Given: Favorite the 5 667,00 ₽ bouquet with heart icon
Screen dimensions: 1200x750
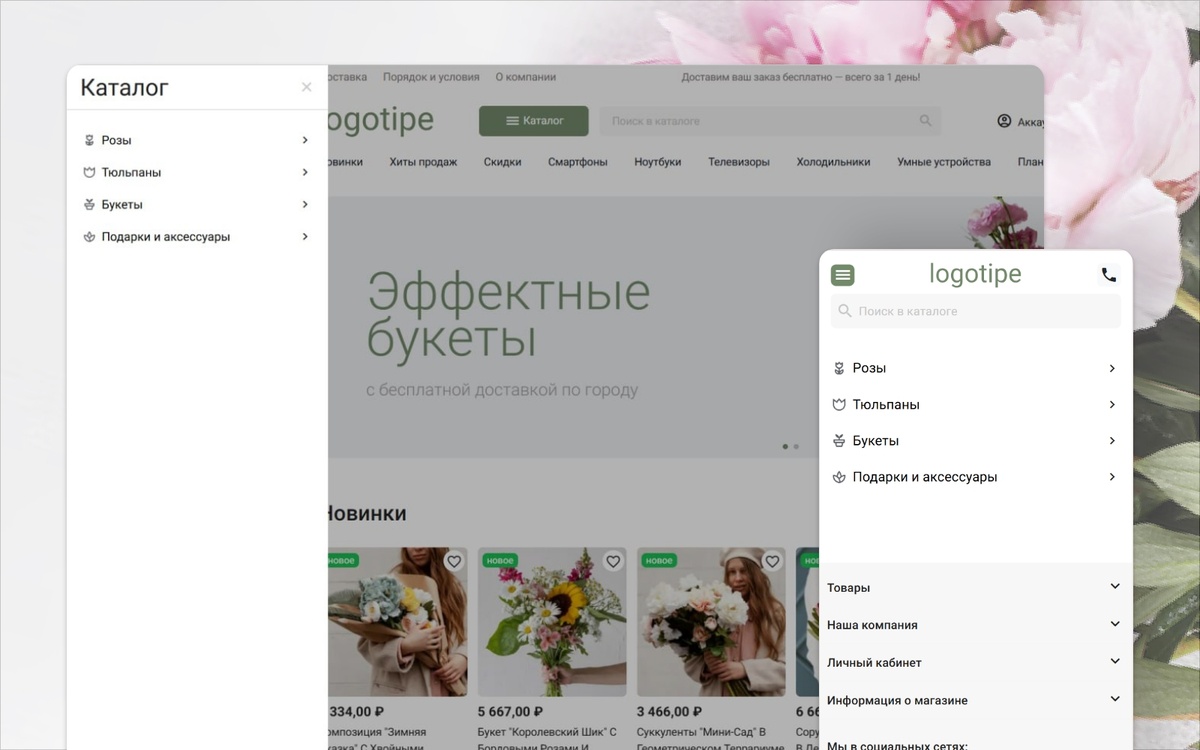Looking at the screenshot, I should pyautogui.click(x=613, y=562).
